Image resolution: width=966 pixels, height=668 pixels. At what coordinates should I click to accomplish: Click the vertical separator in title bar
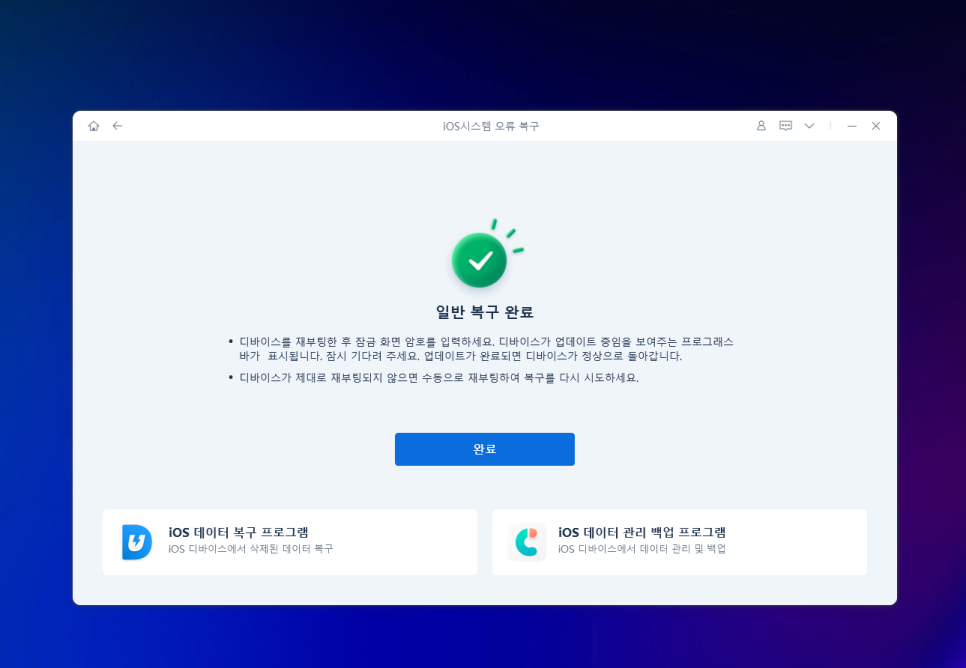click(830, 126)
